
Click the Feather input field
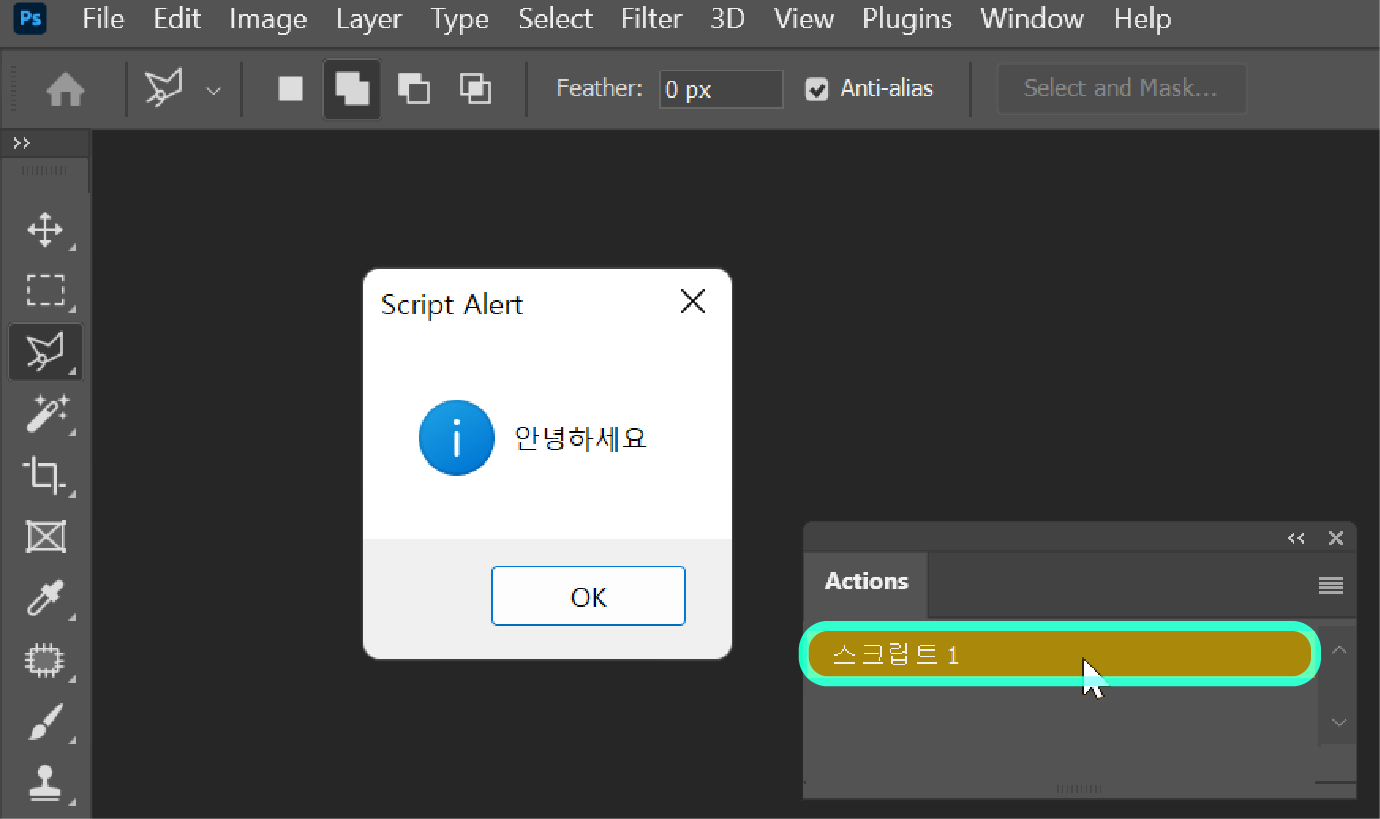pyautogui.click(x=721, y=90)
